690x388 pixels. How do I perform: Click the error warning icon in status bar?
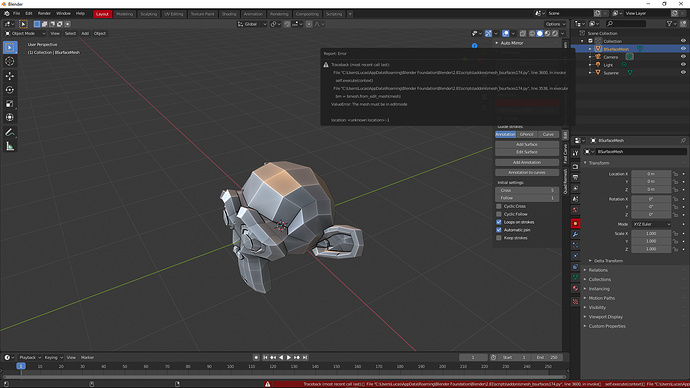tap(268, 384)
